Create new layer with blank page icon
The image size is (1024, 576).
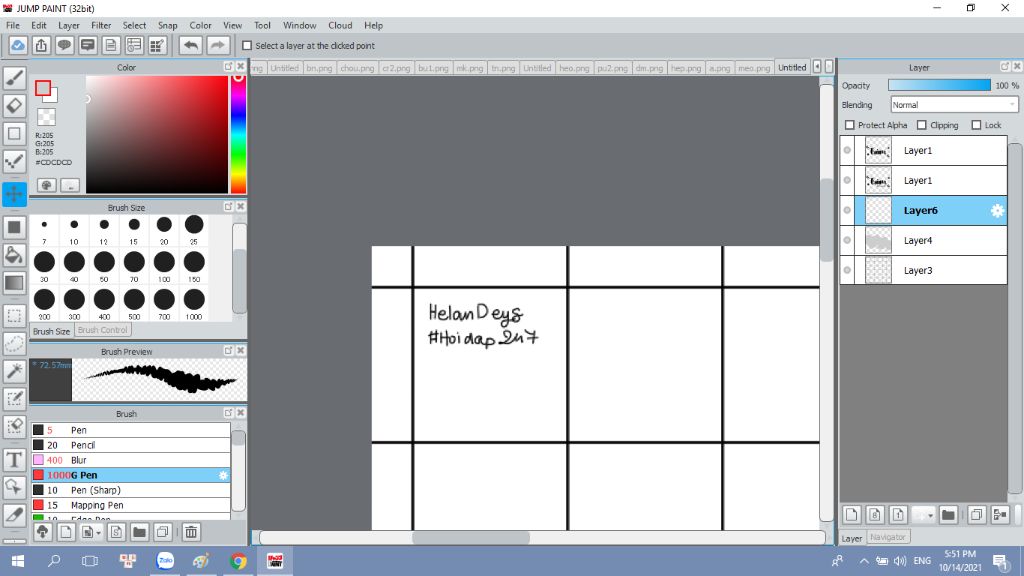point(852,515)
